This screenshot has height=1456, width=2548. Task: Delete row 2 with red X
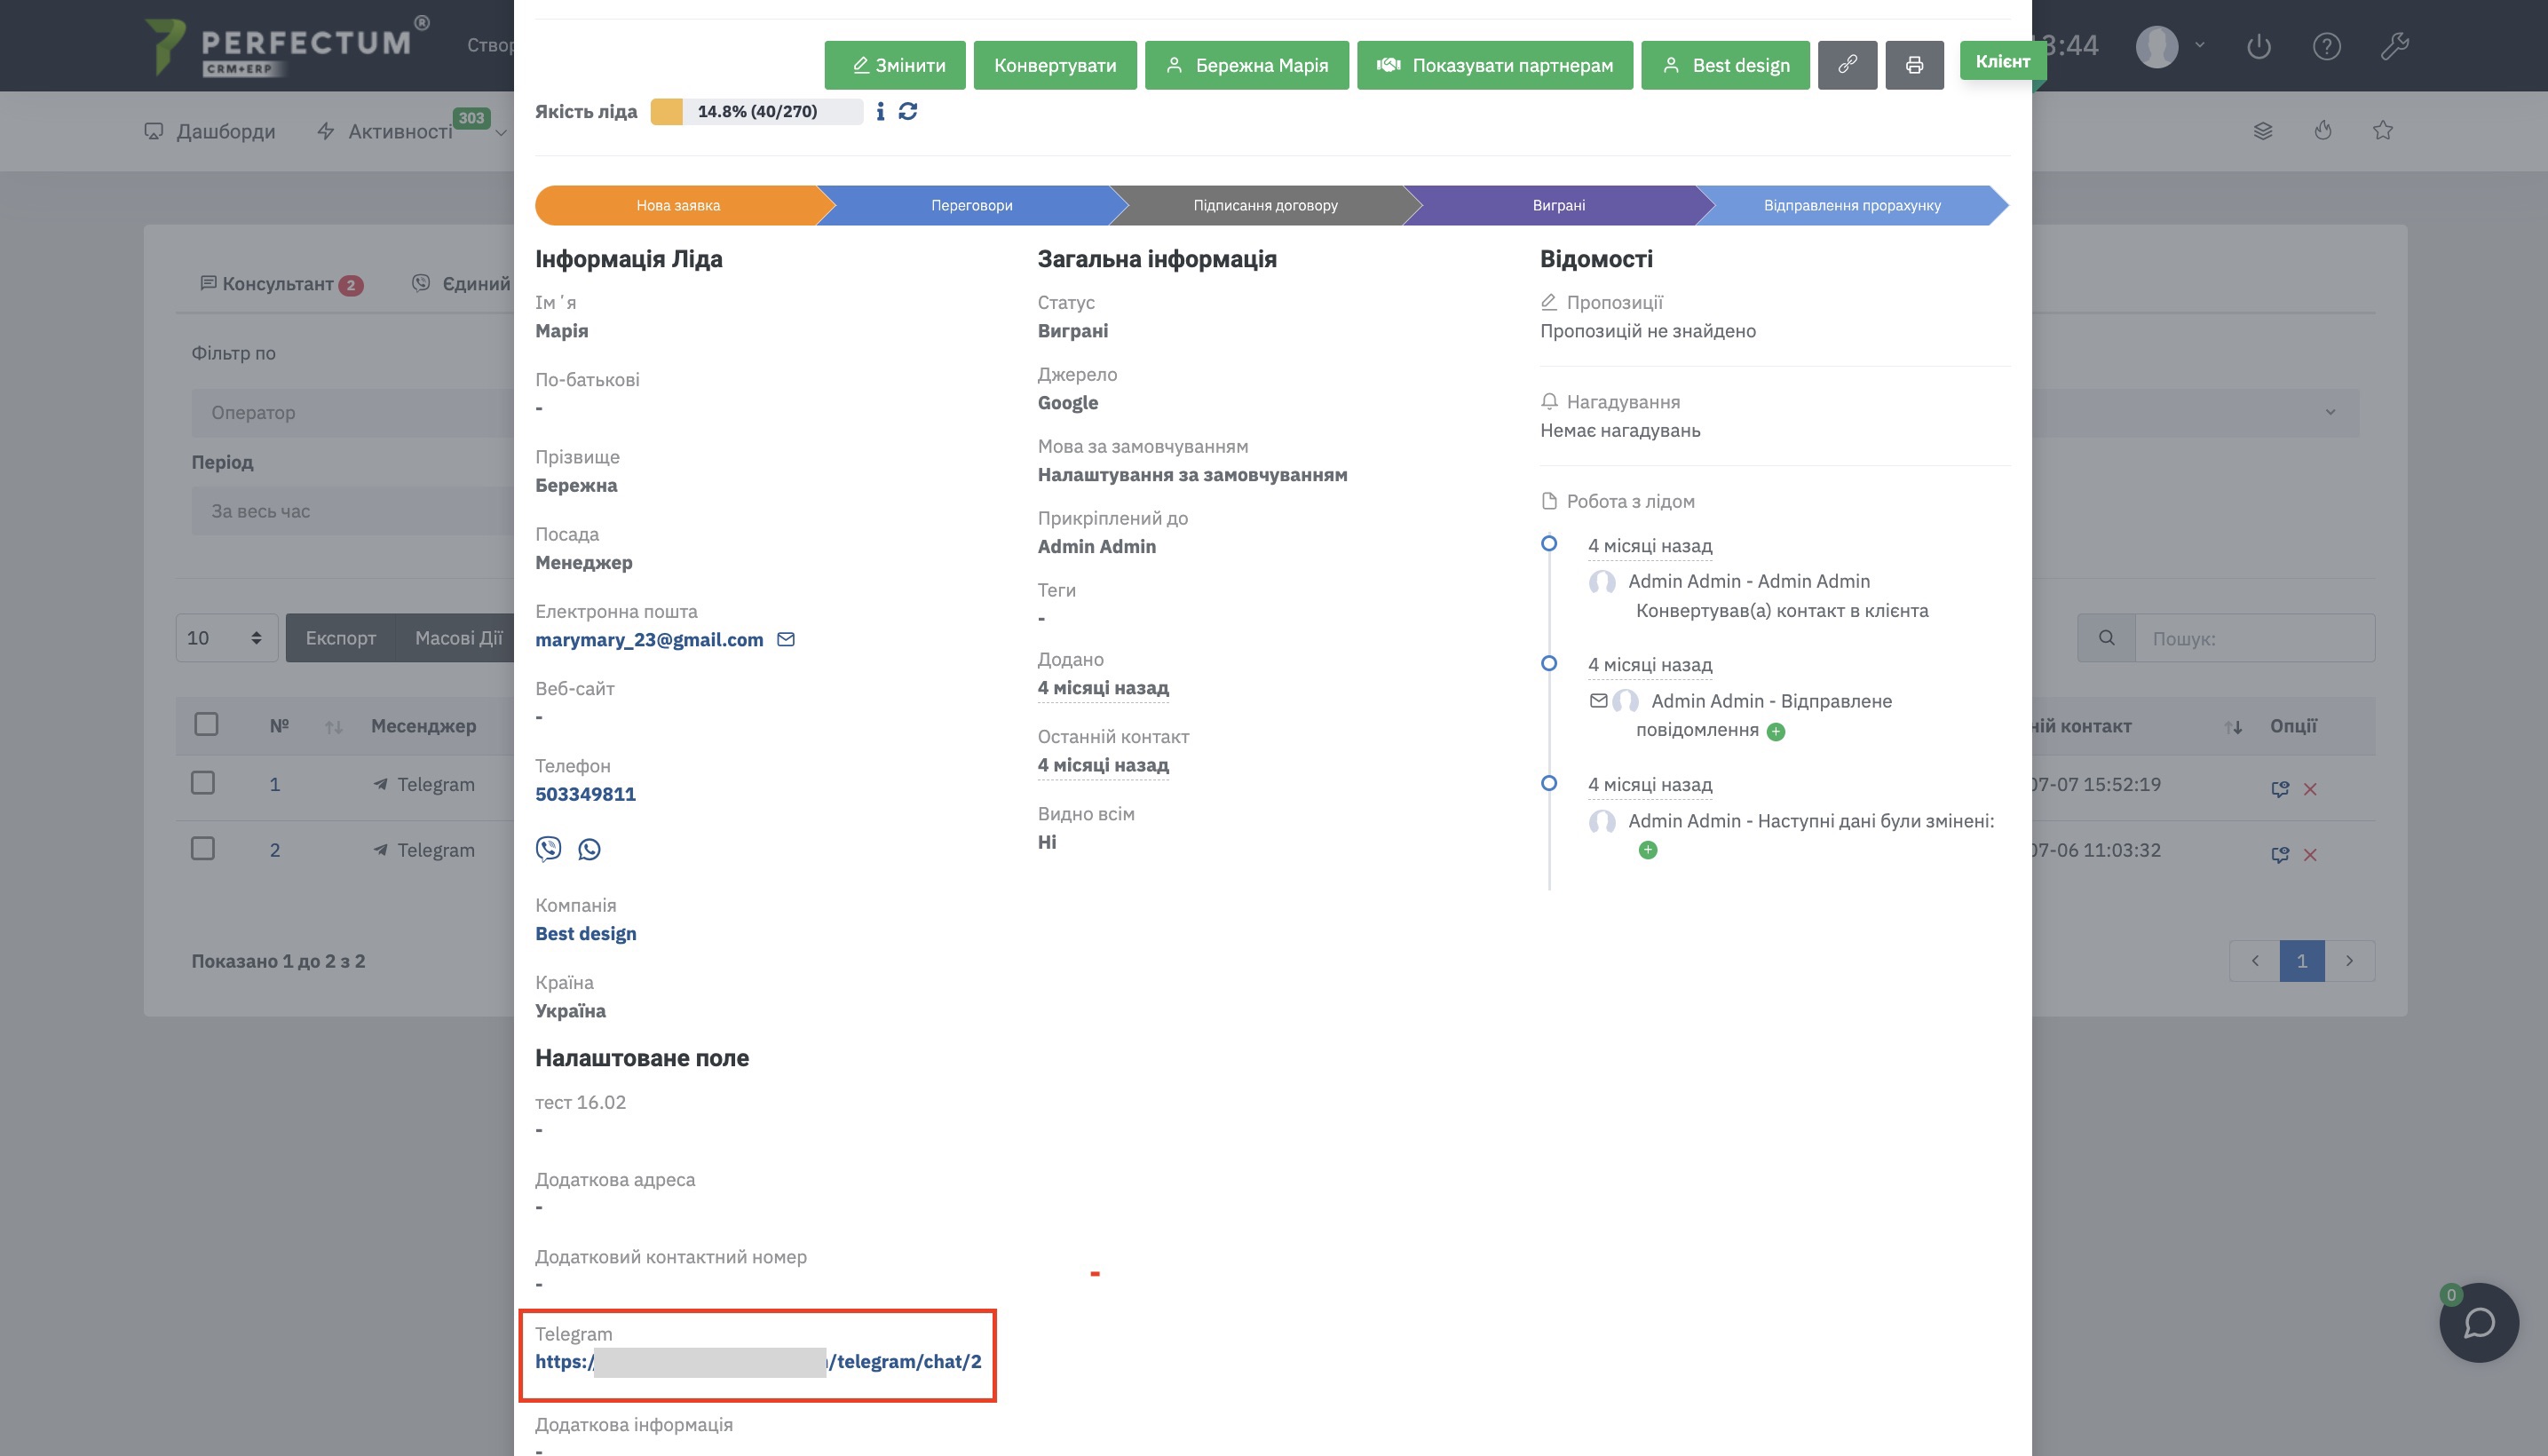[2310, 855]
